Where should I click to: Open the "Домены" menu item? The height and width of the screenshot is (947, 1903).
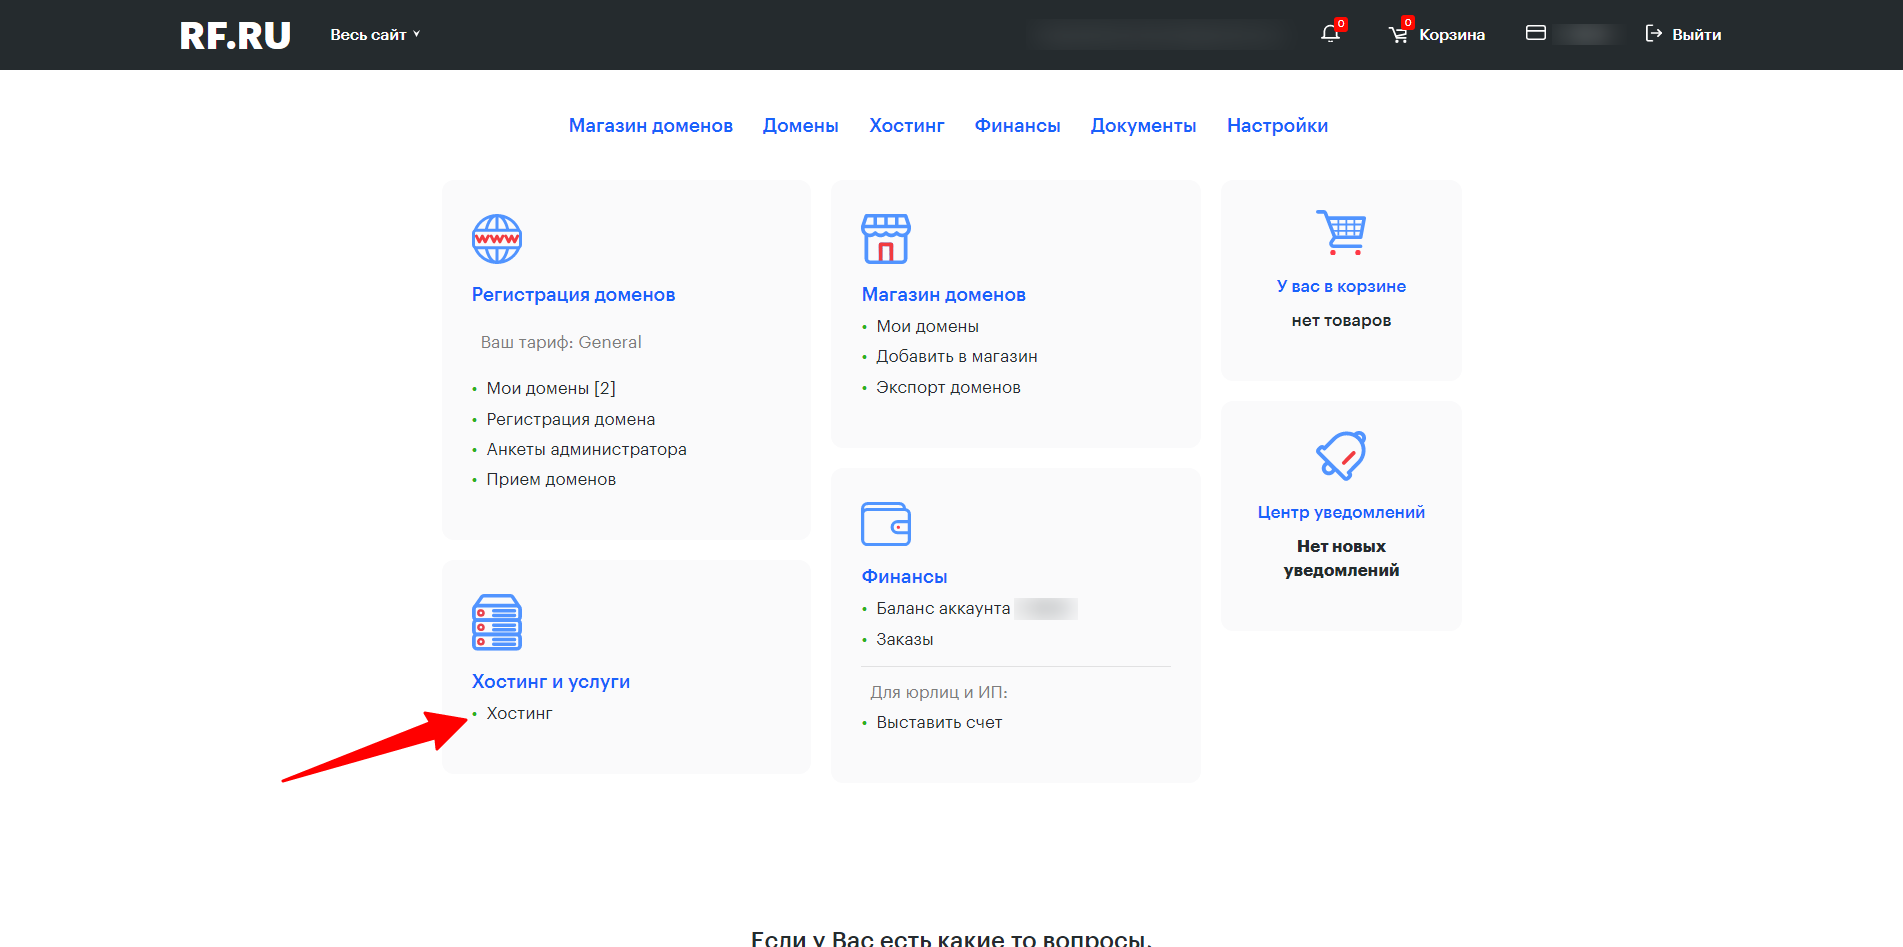point(800,126)
